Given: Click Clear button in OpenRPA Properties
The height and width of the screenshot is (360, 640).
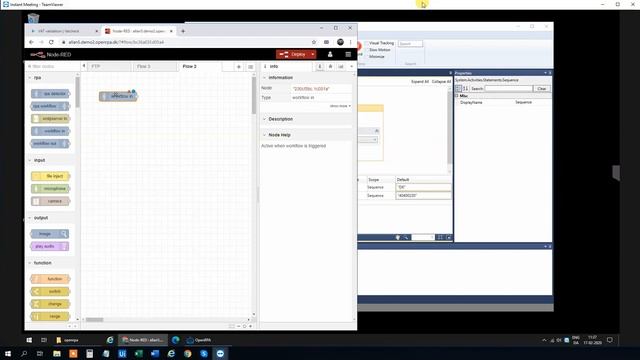Looking at the screenshot, I should [542, 89].
